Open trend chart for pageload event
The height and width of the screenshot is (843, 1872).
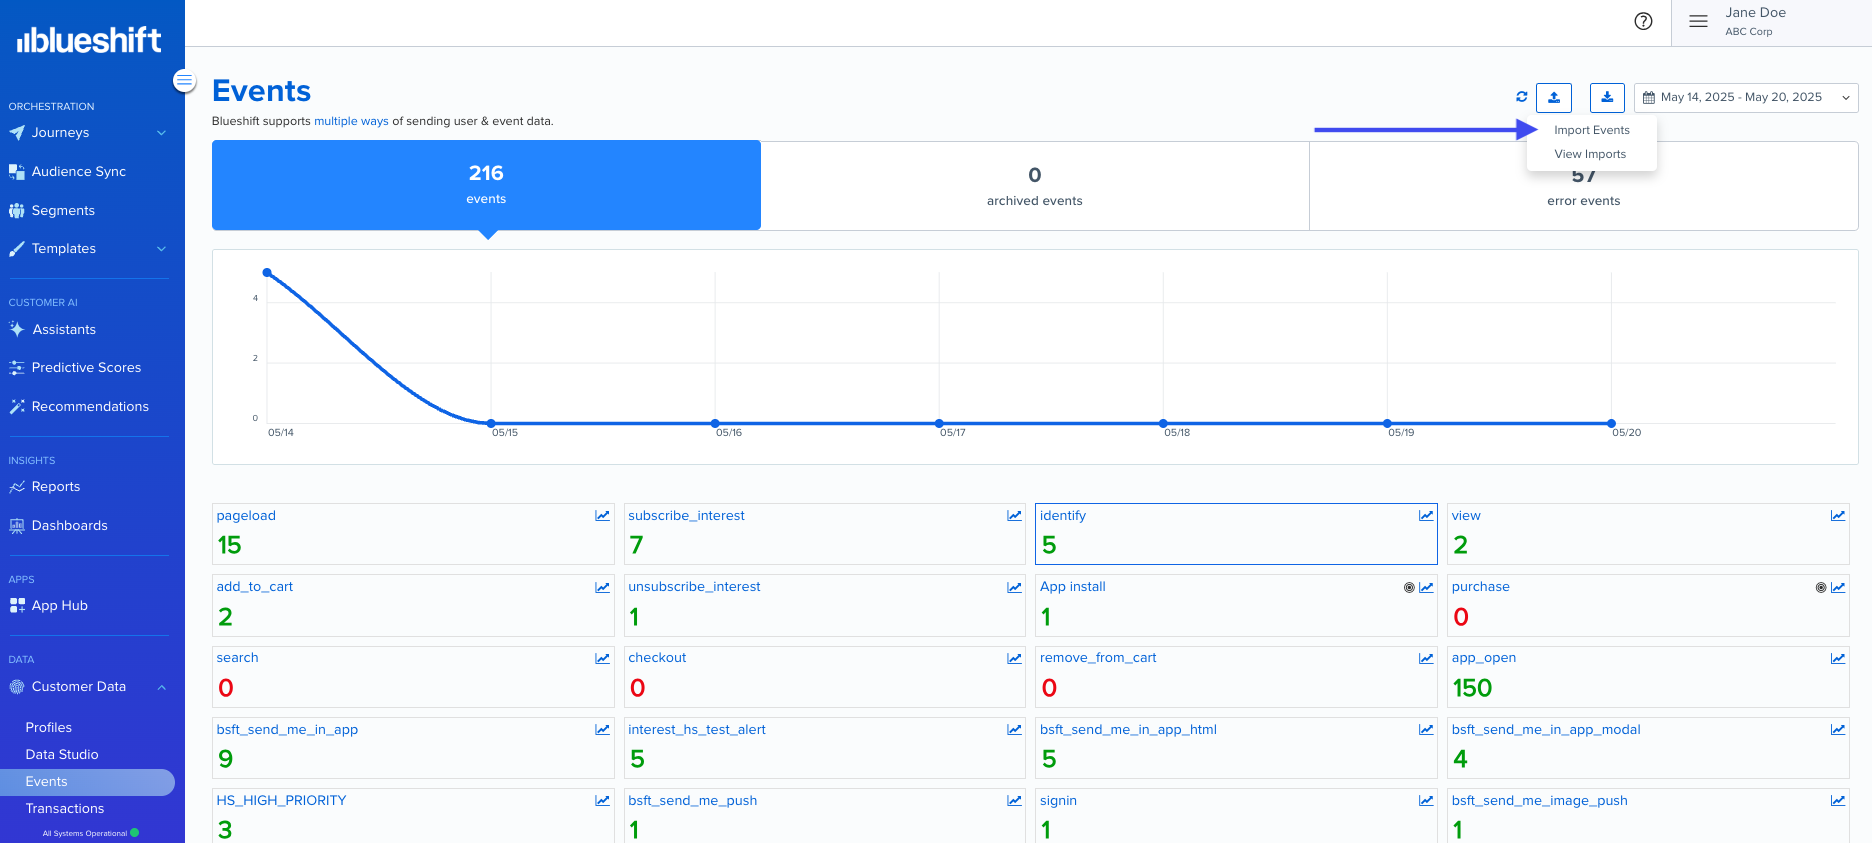pyautogui.click(x=602, y=516)
